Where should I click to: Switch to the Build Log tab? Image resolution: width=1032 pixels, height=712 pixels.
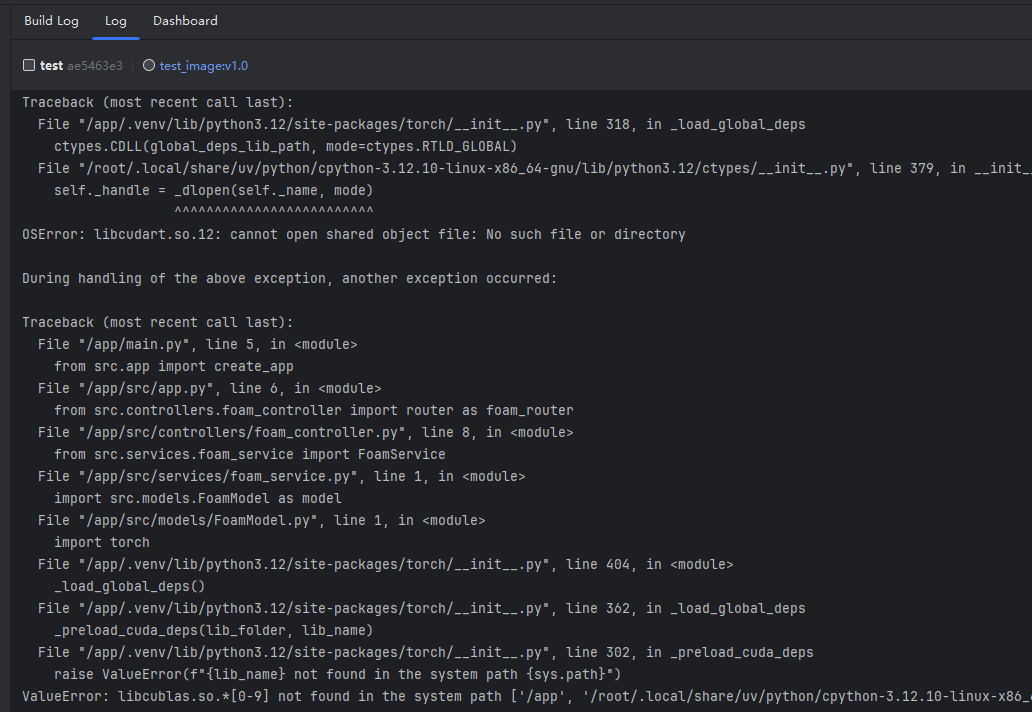[x=51, y=21]
